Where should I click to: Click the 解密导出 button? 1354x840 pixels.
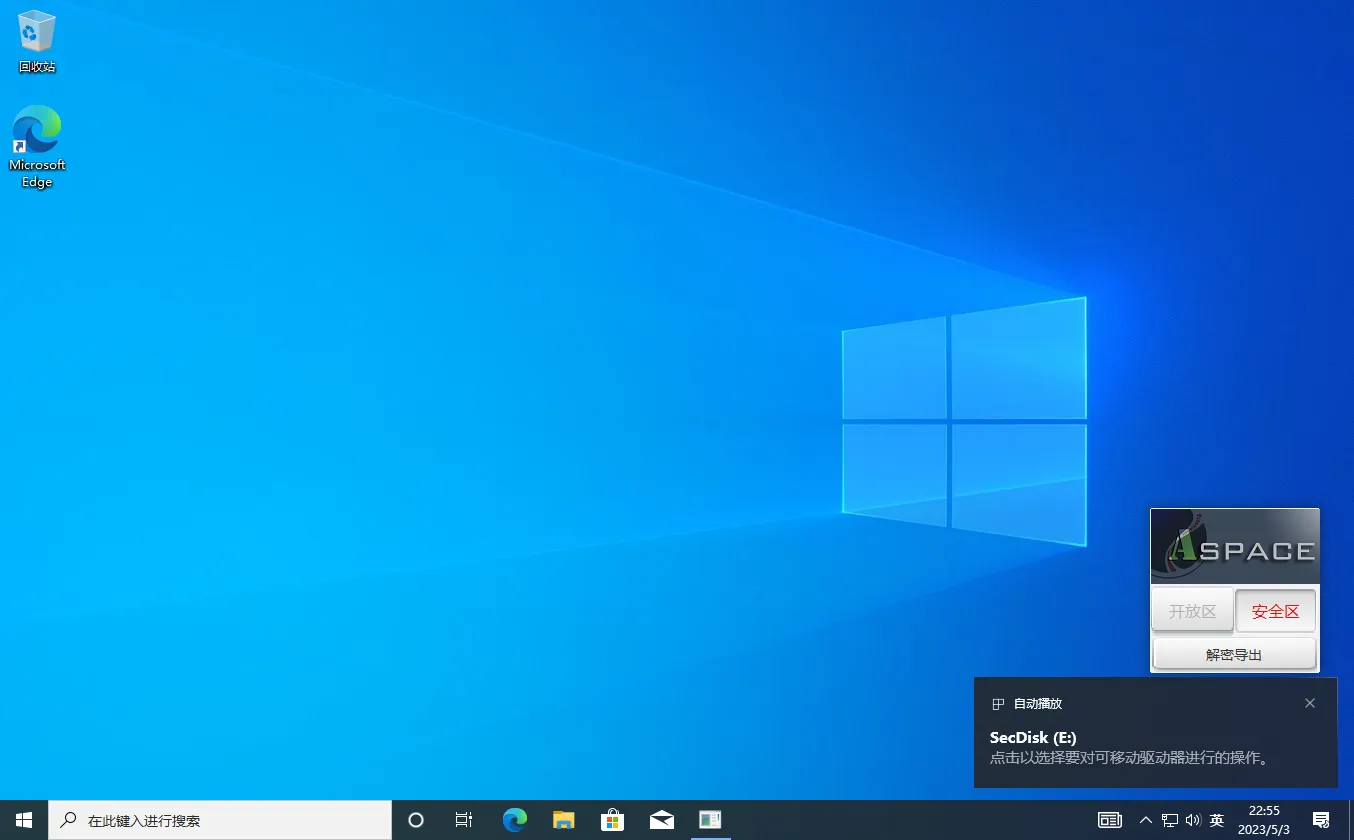click(x=1234, y=653)
